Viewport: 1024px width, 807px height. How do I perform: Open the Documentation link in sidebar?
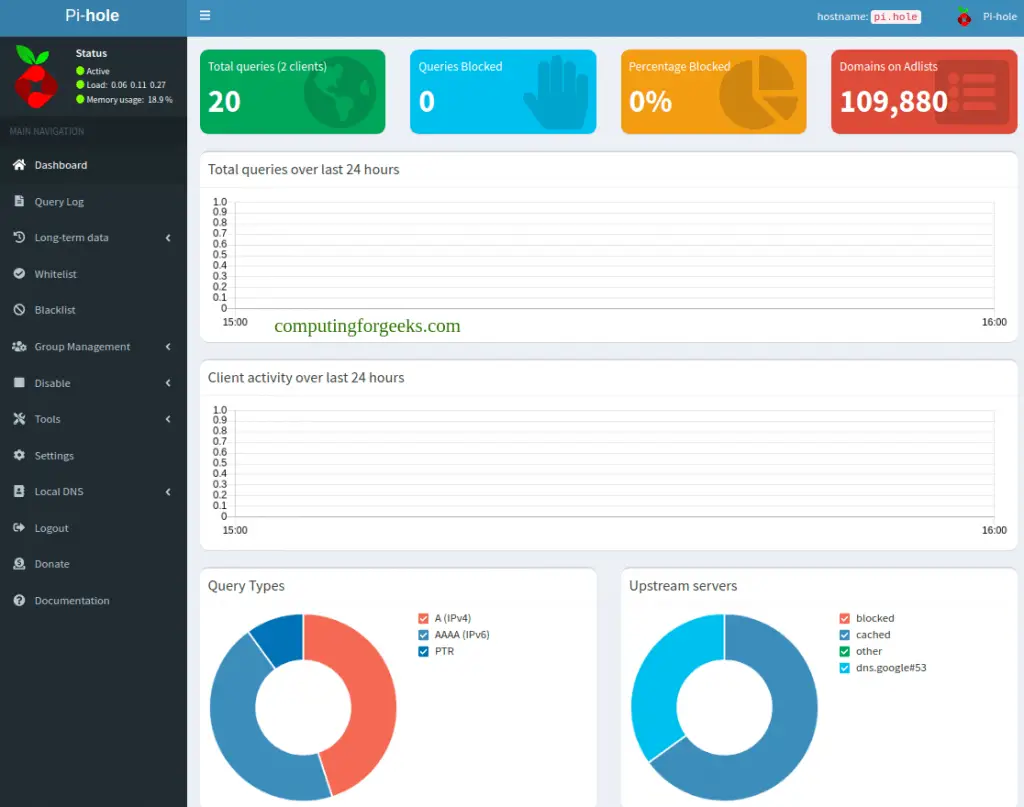click(93, 601)
